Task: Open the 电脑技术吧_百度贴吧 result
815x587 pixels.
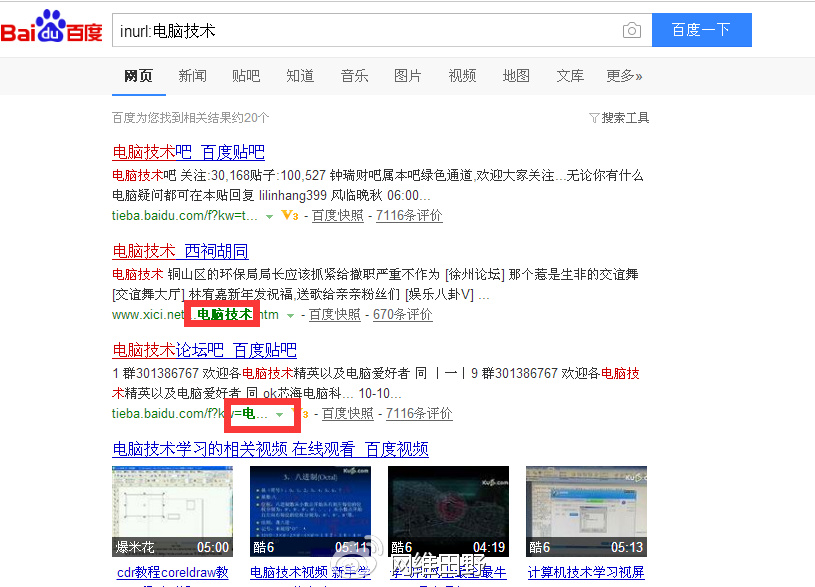Action: click(x=189, y=152)
